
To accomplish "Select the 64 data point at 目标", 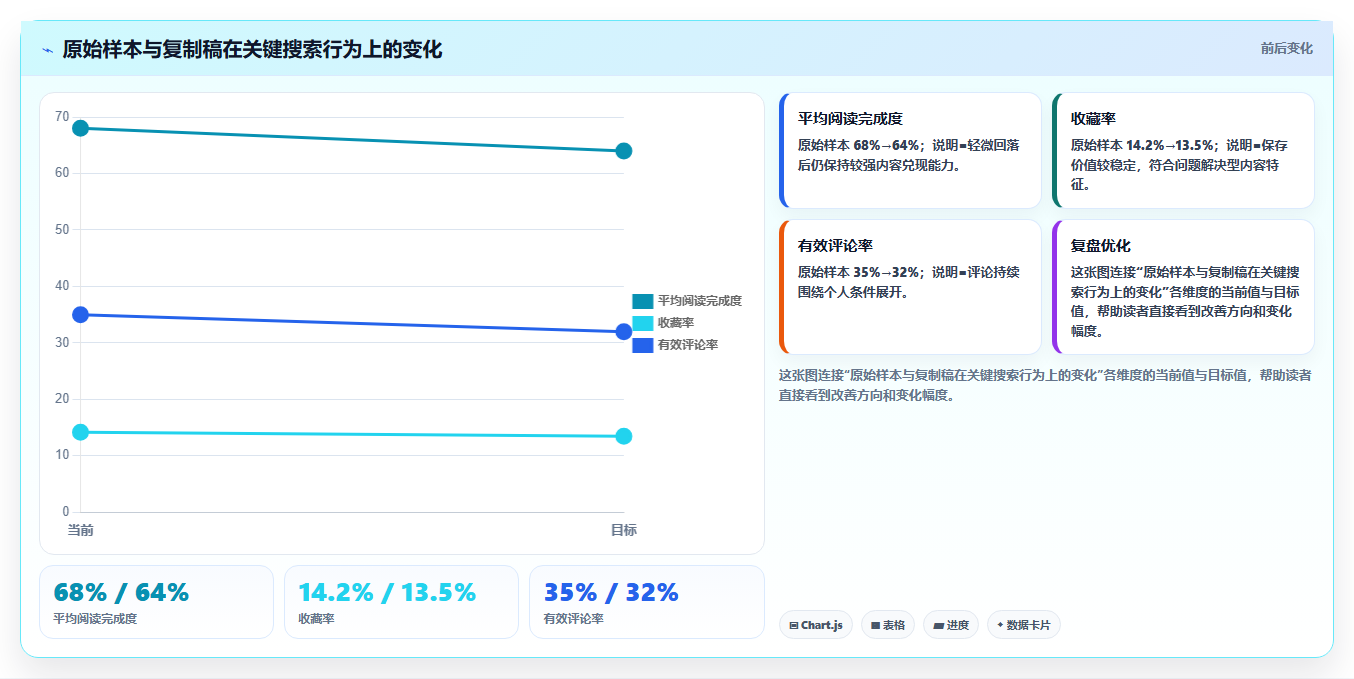I will point(624,151).
